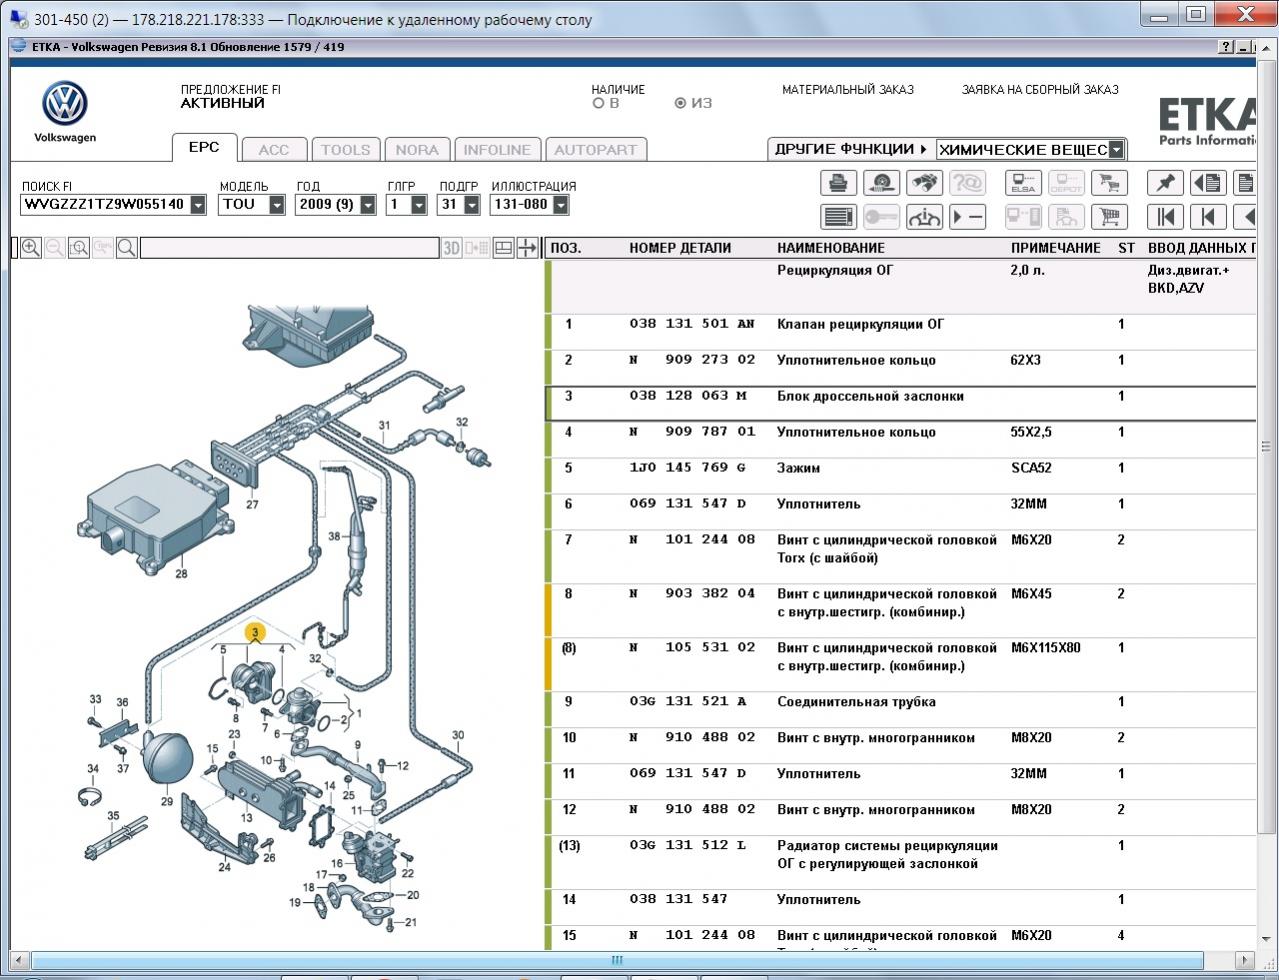The width and height of the screenshot is (1279, 980).
Task: Click the pushpin icon
Action: [x=1165, y=183]
